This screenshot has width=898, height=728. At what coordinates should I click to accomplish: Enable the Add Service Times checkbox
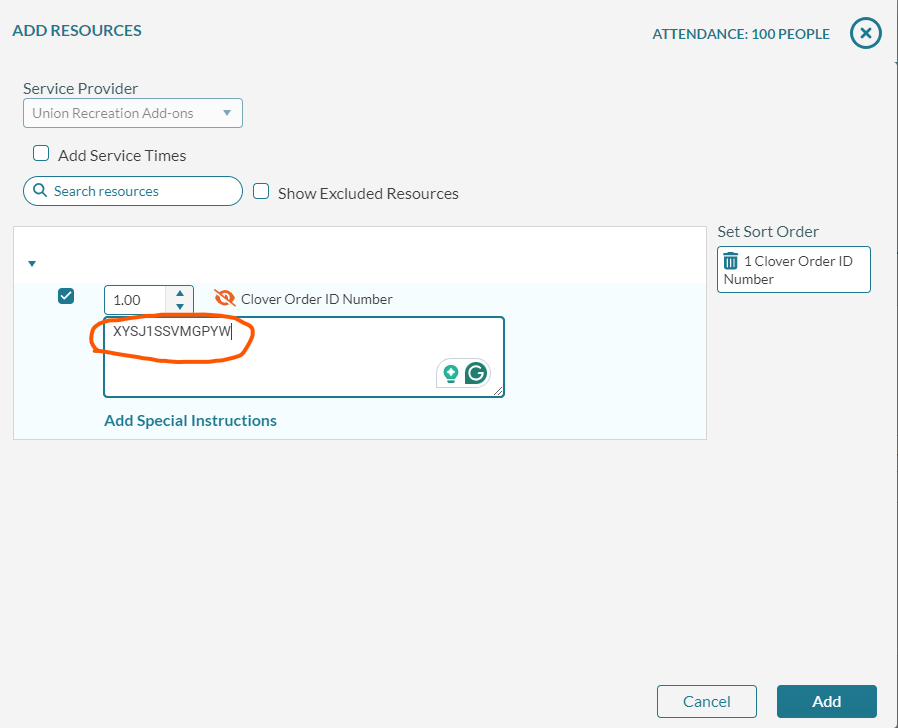(41, 154)
